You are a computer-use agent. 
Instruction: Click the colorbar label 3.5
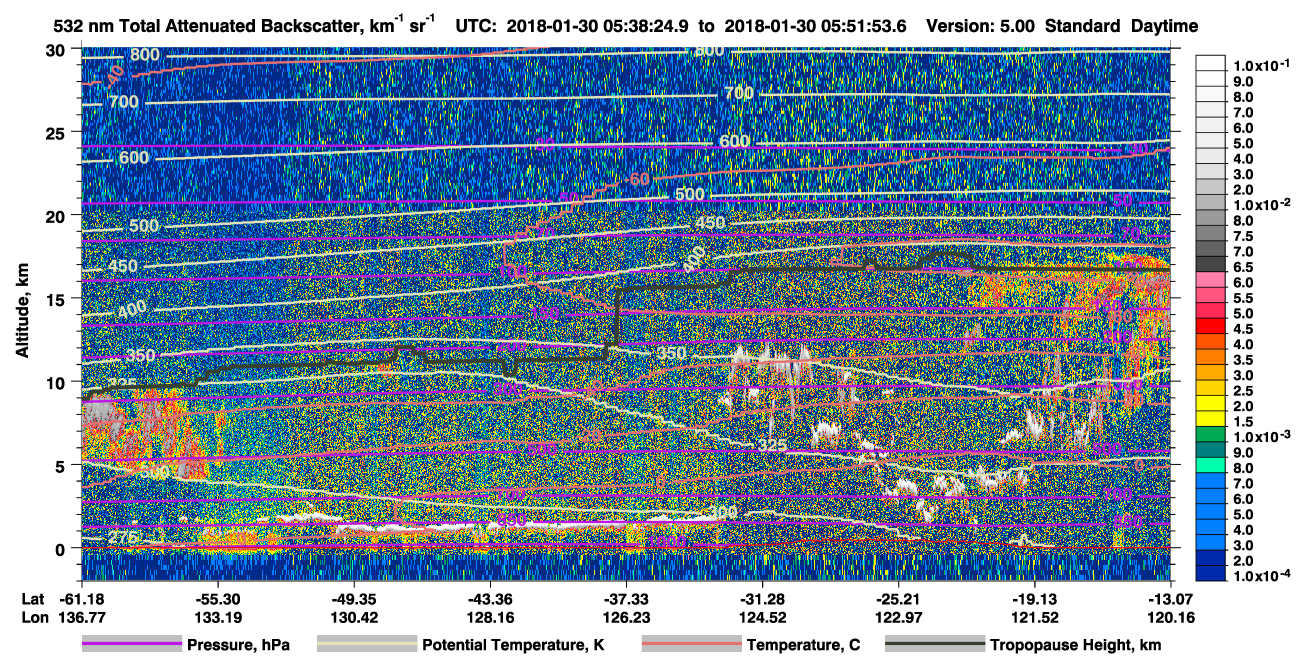click(1242, 360)
